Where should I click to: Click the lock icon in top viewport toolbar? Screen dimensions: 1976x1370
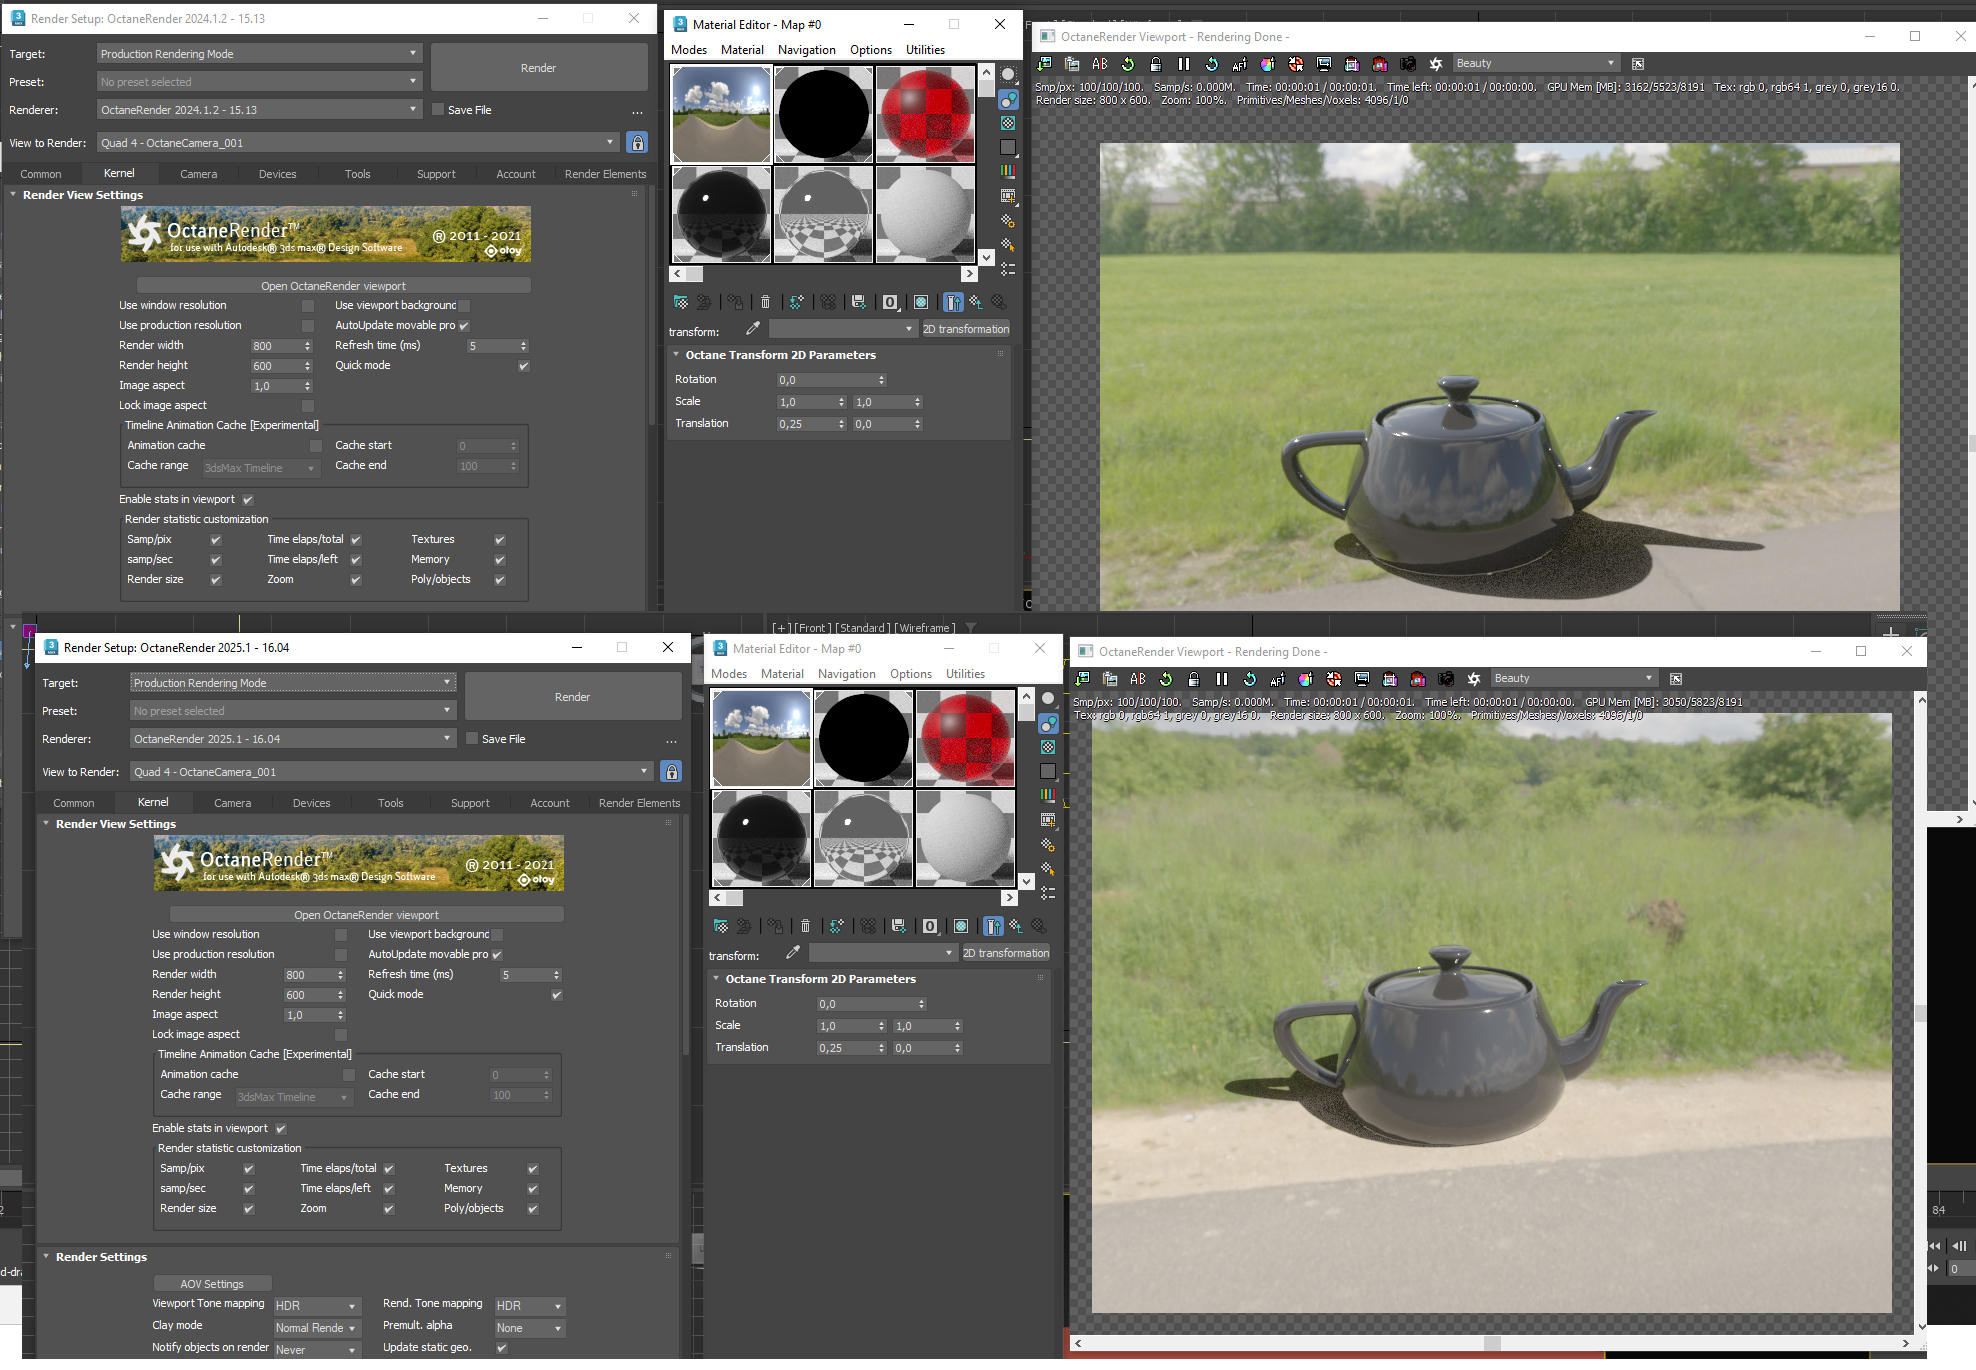(1156, 64)
